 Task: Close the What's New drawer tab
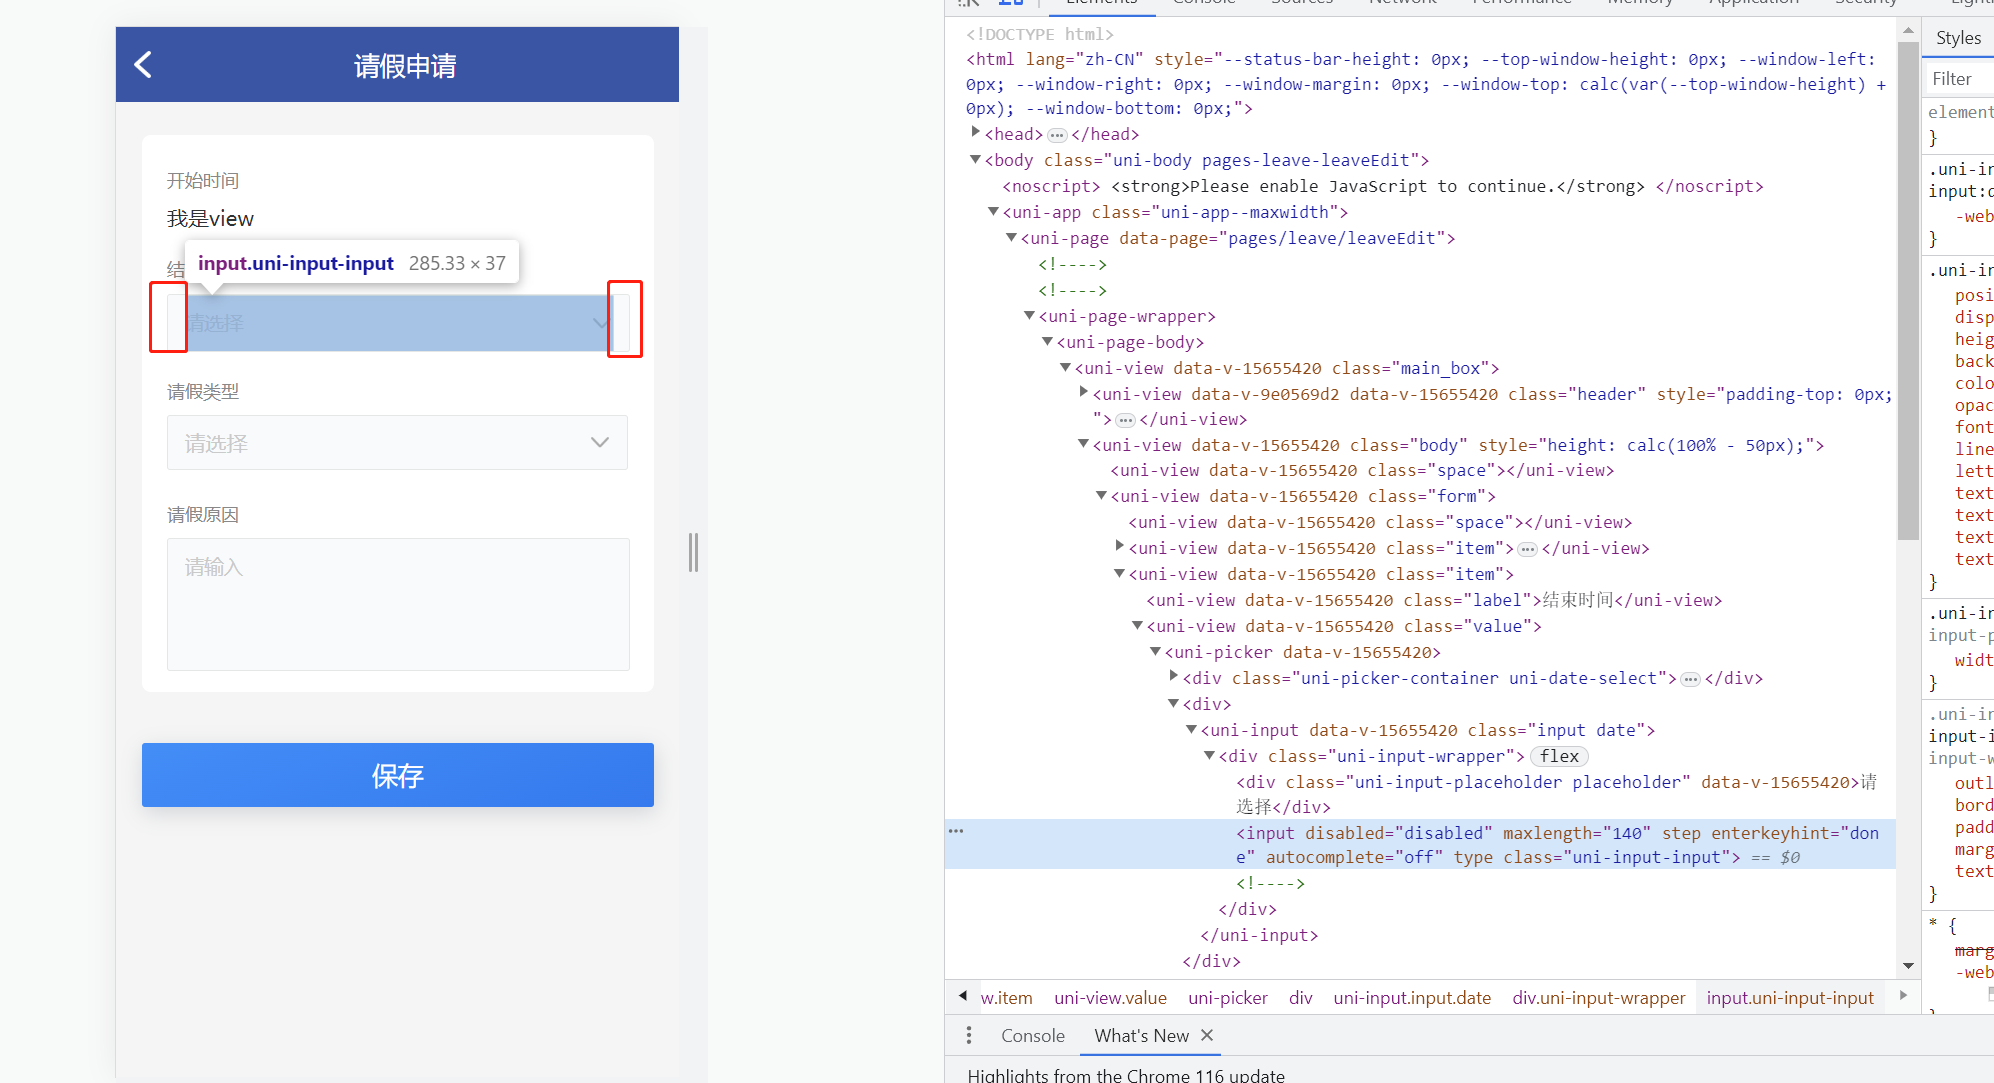tap(1207, 1035)
